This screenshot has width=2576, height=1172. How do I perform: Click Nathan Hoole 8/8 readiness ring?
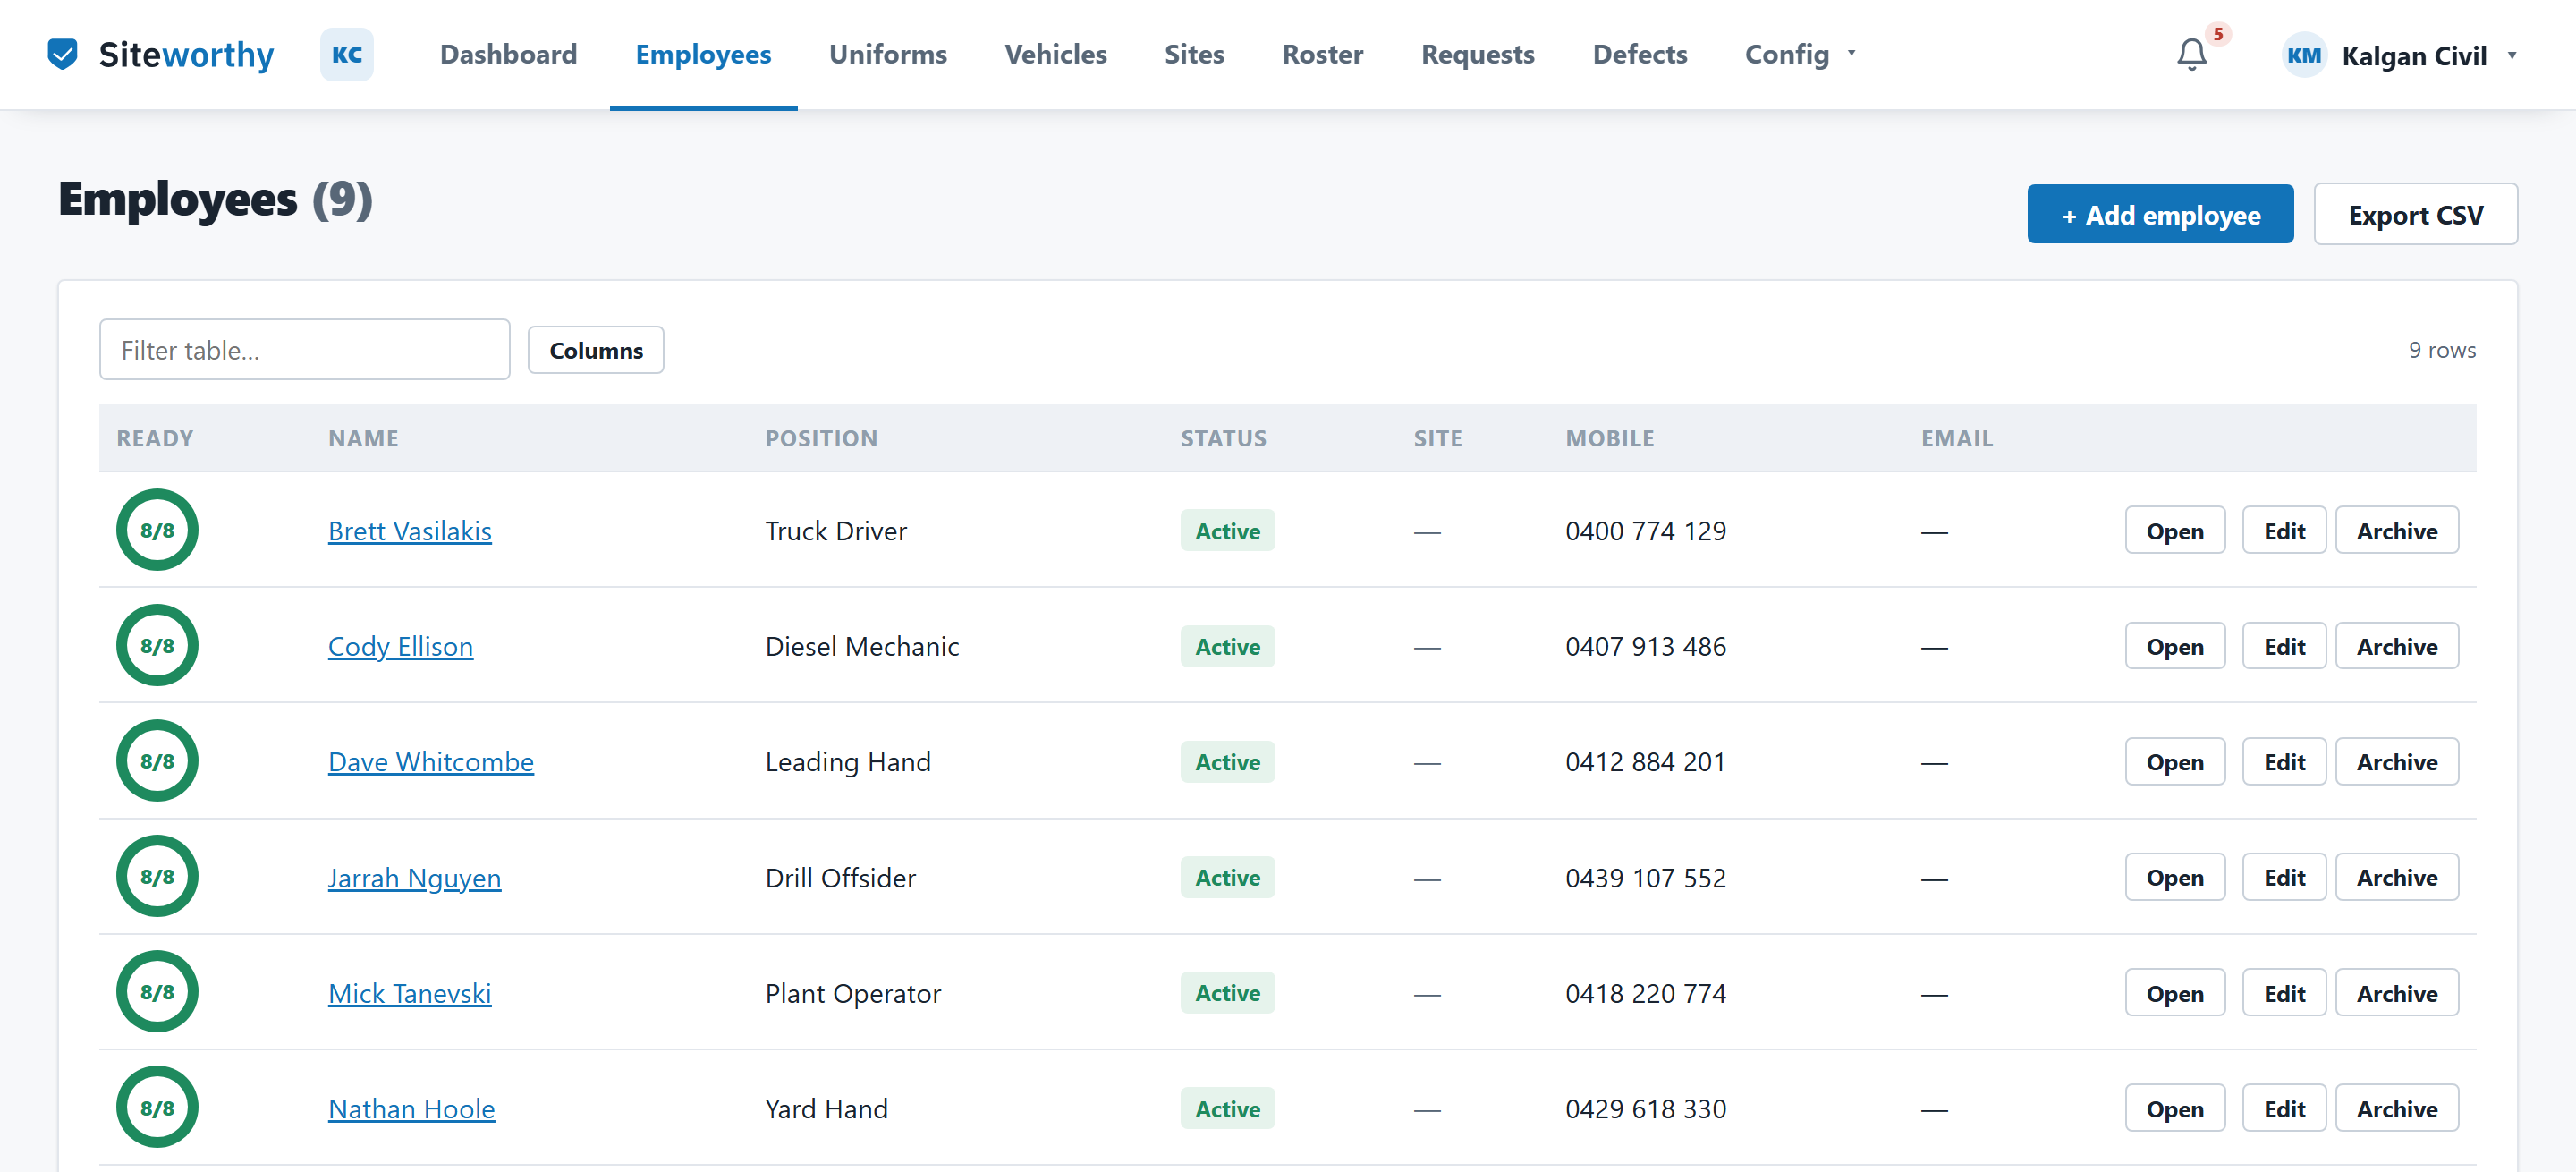(x=157, y=1108)
